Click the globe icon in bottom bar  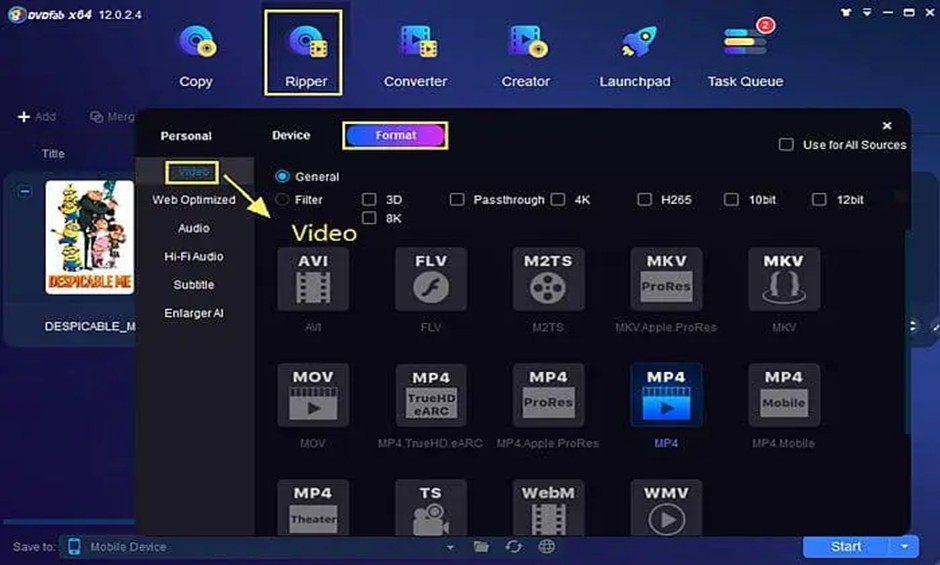pos(546,546)
